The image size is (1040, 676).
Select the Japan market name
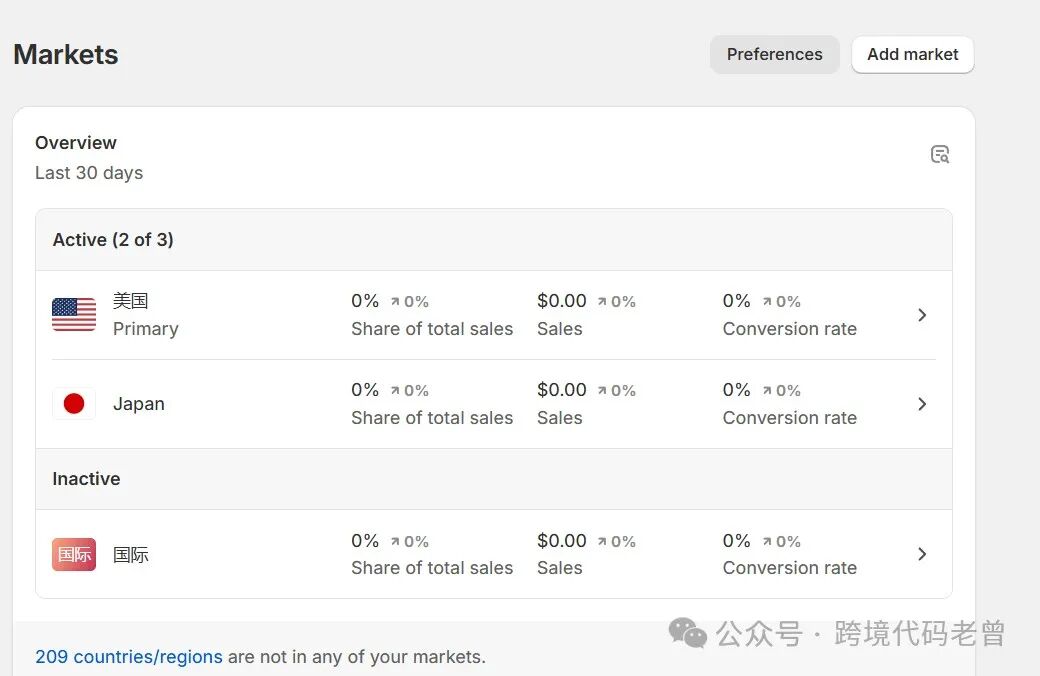(139, 404)
